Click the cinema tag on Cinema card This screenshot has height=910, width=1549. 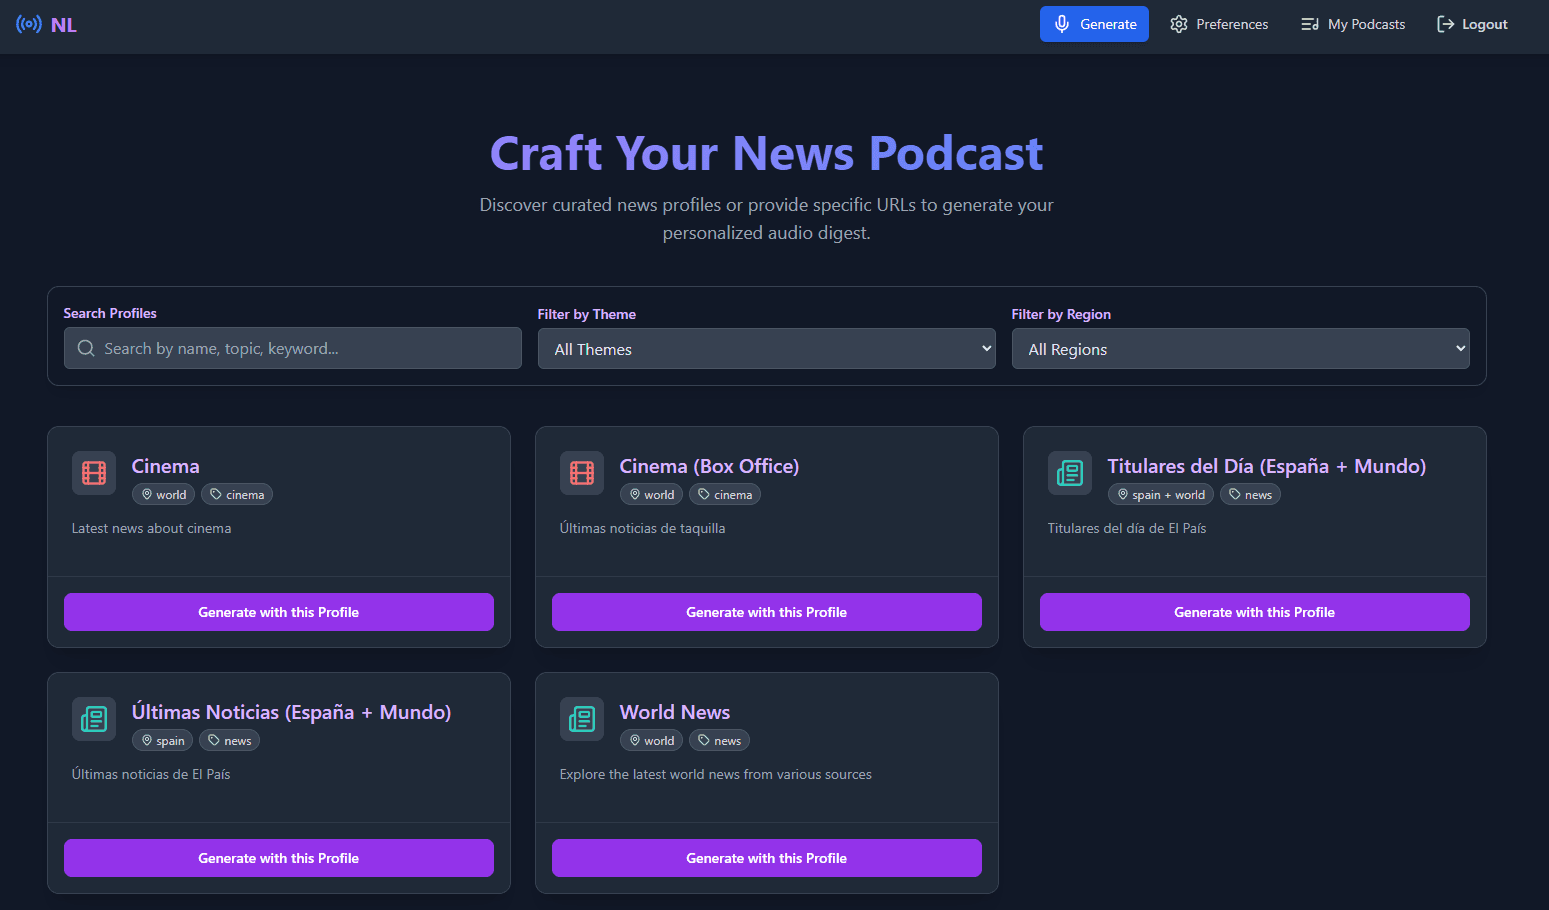(237, 495)
